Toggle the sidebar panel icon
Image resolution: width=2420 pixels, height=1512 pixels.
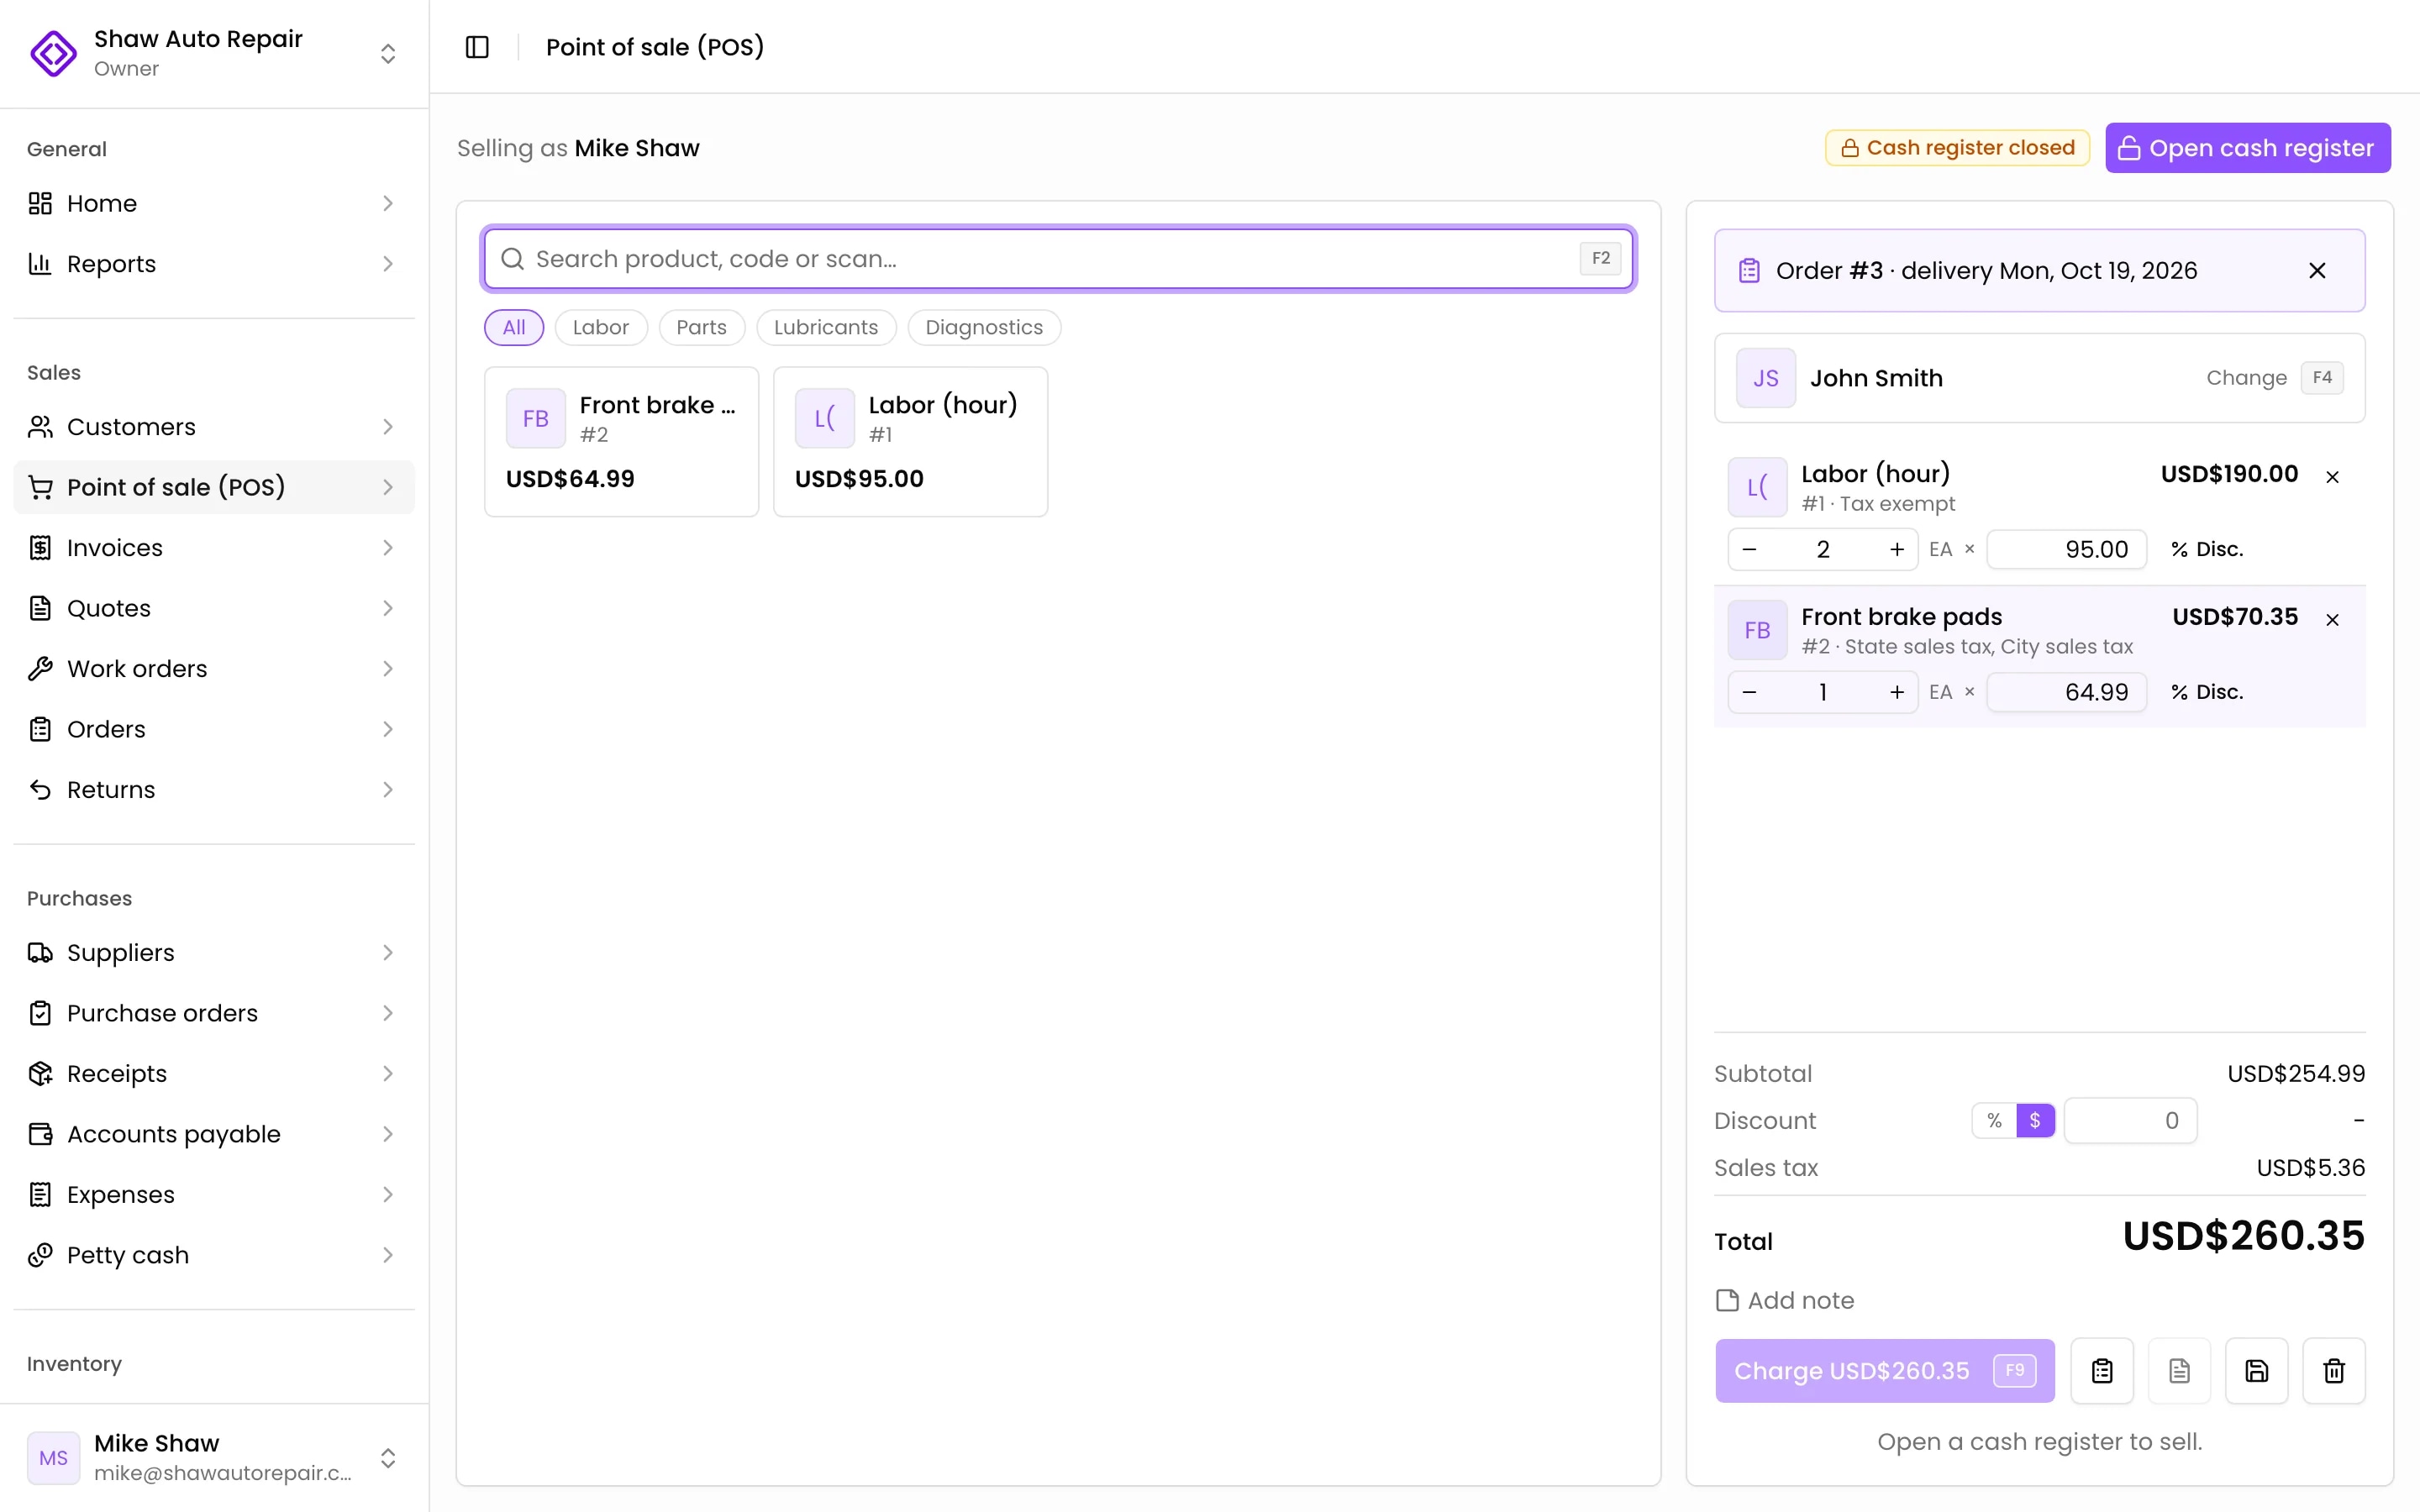click(x=477, y=47)
